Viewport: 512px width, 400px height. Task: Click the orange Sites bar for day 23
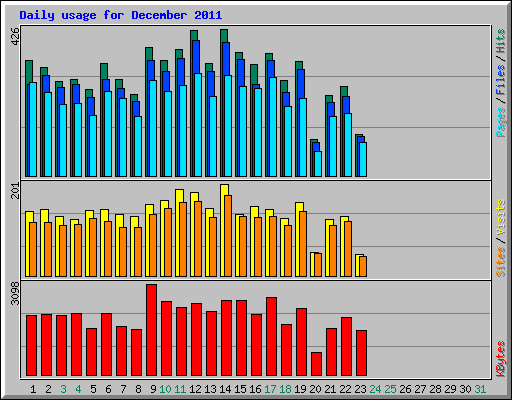(x=363, y=266)
